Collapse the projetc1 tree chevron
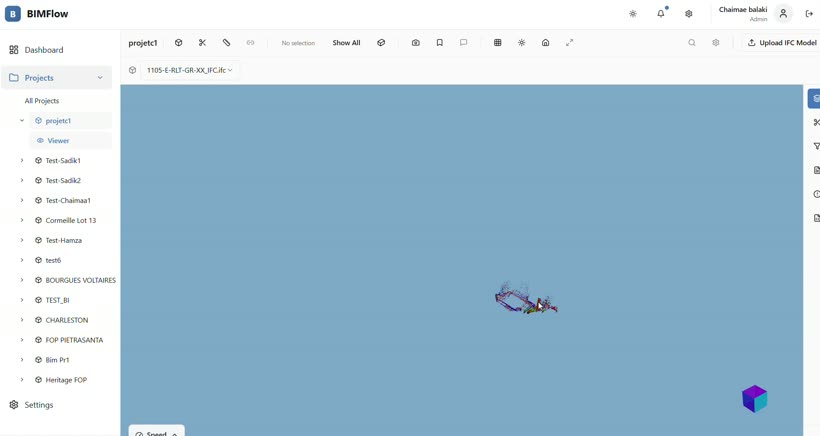 click(x=22, y=121)
